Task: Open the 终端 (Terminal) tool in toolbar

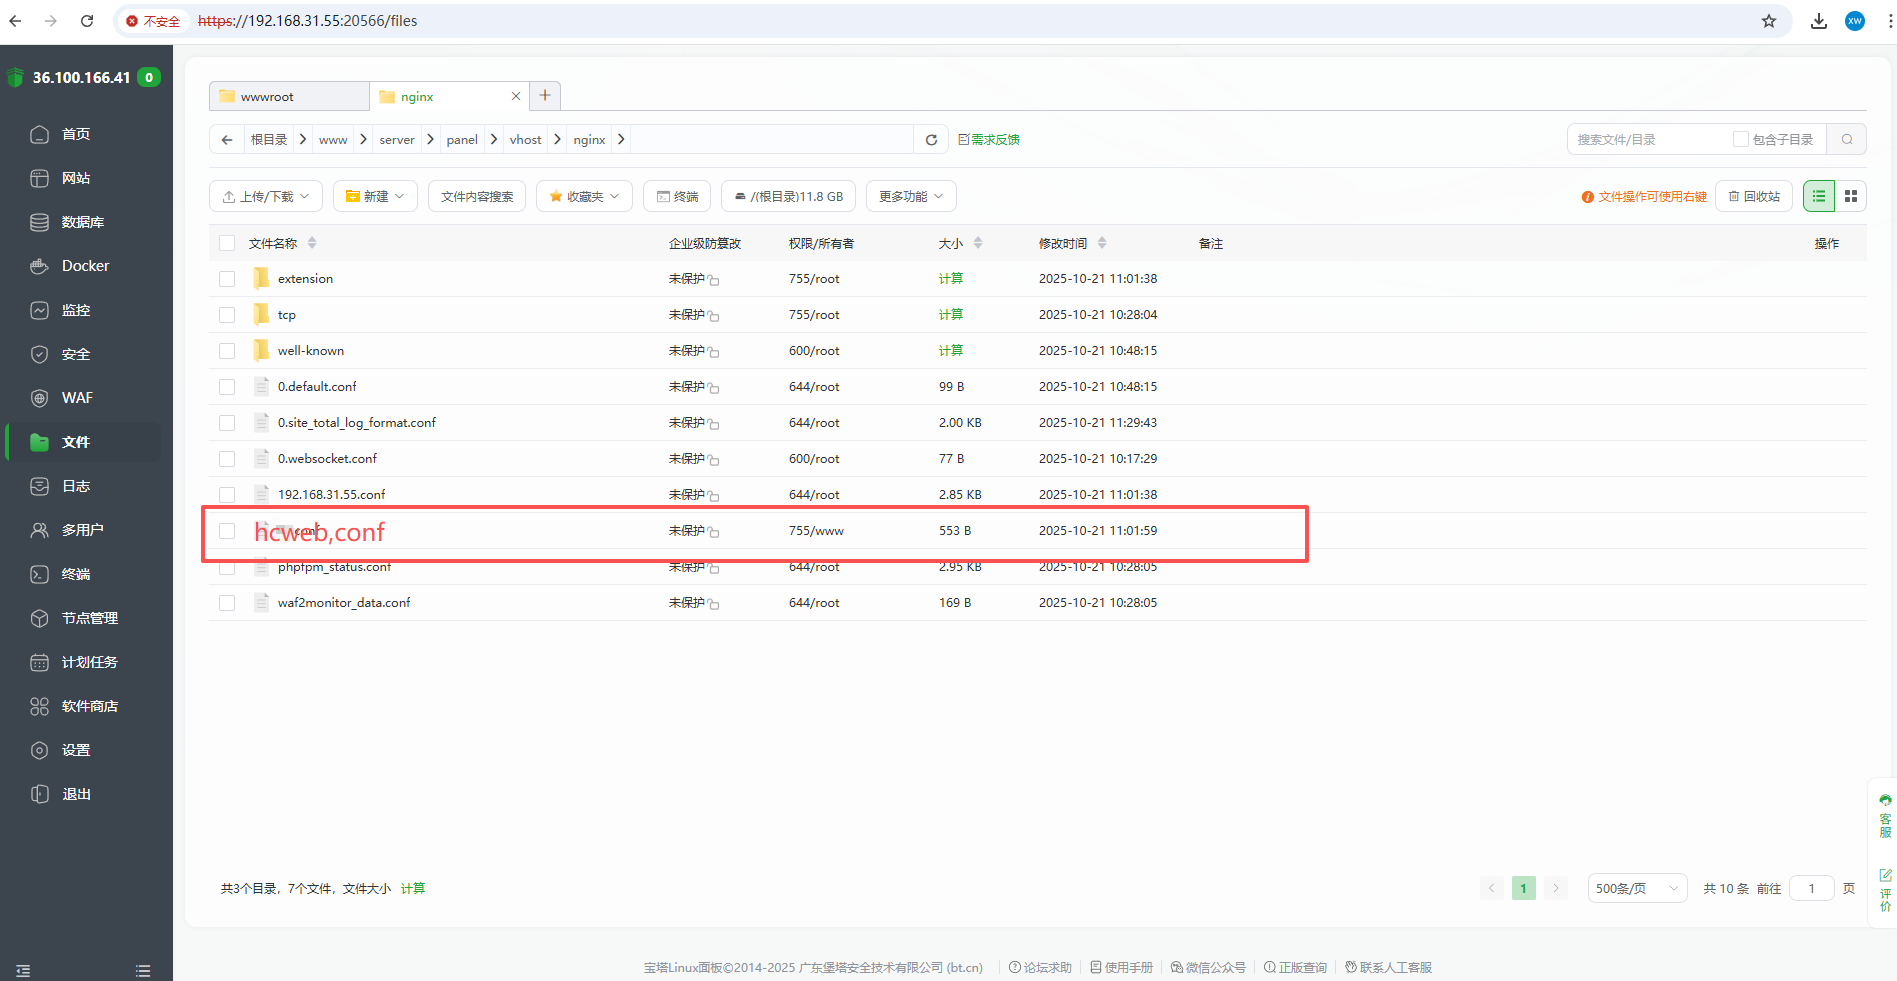Action: (x=677, y=196)
